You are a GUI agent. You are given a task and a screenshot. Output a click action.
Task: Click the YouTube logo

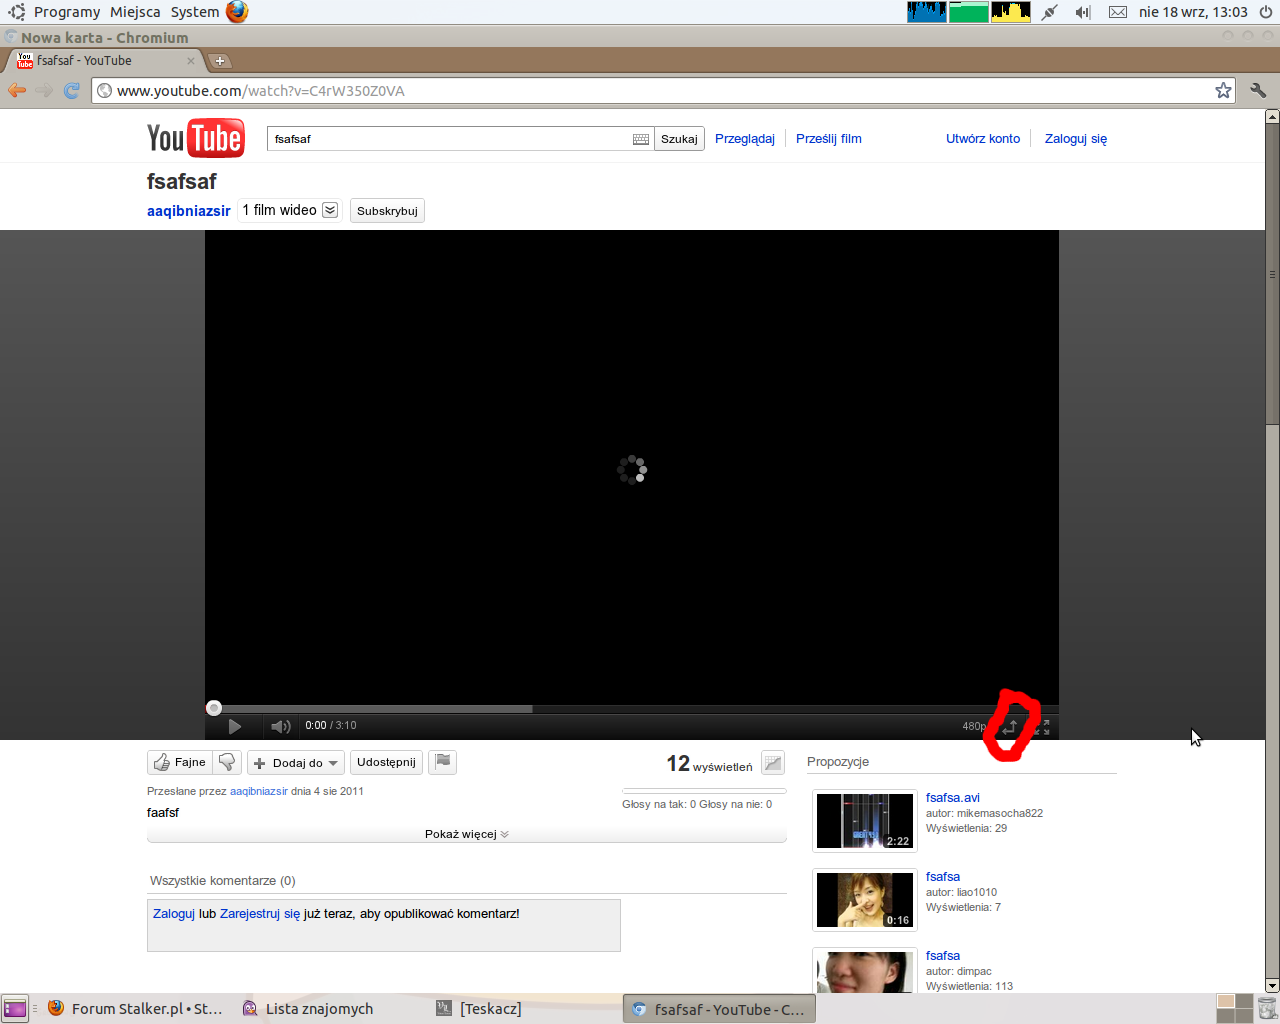point(195,139)
